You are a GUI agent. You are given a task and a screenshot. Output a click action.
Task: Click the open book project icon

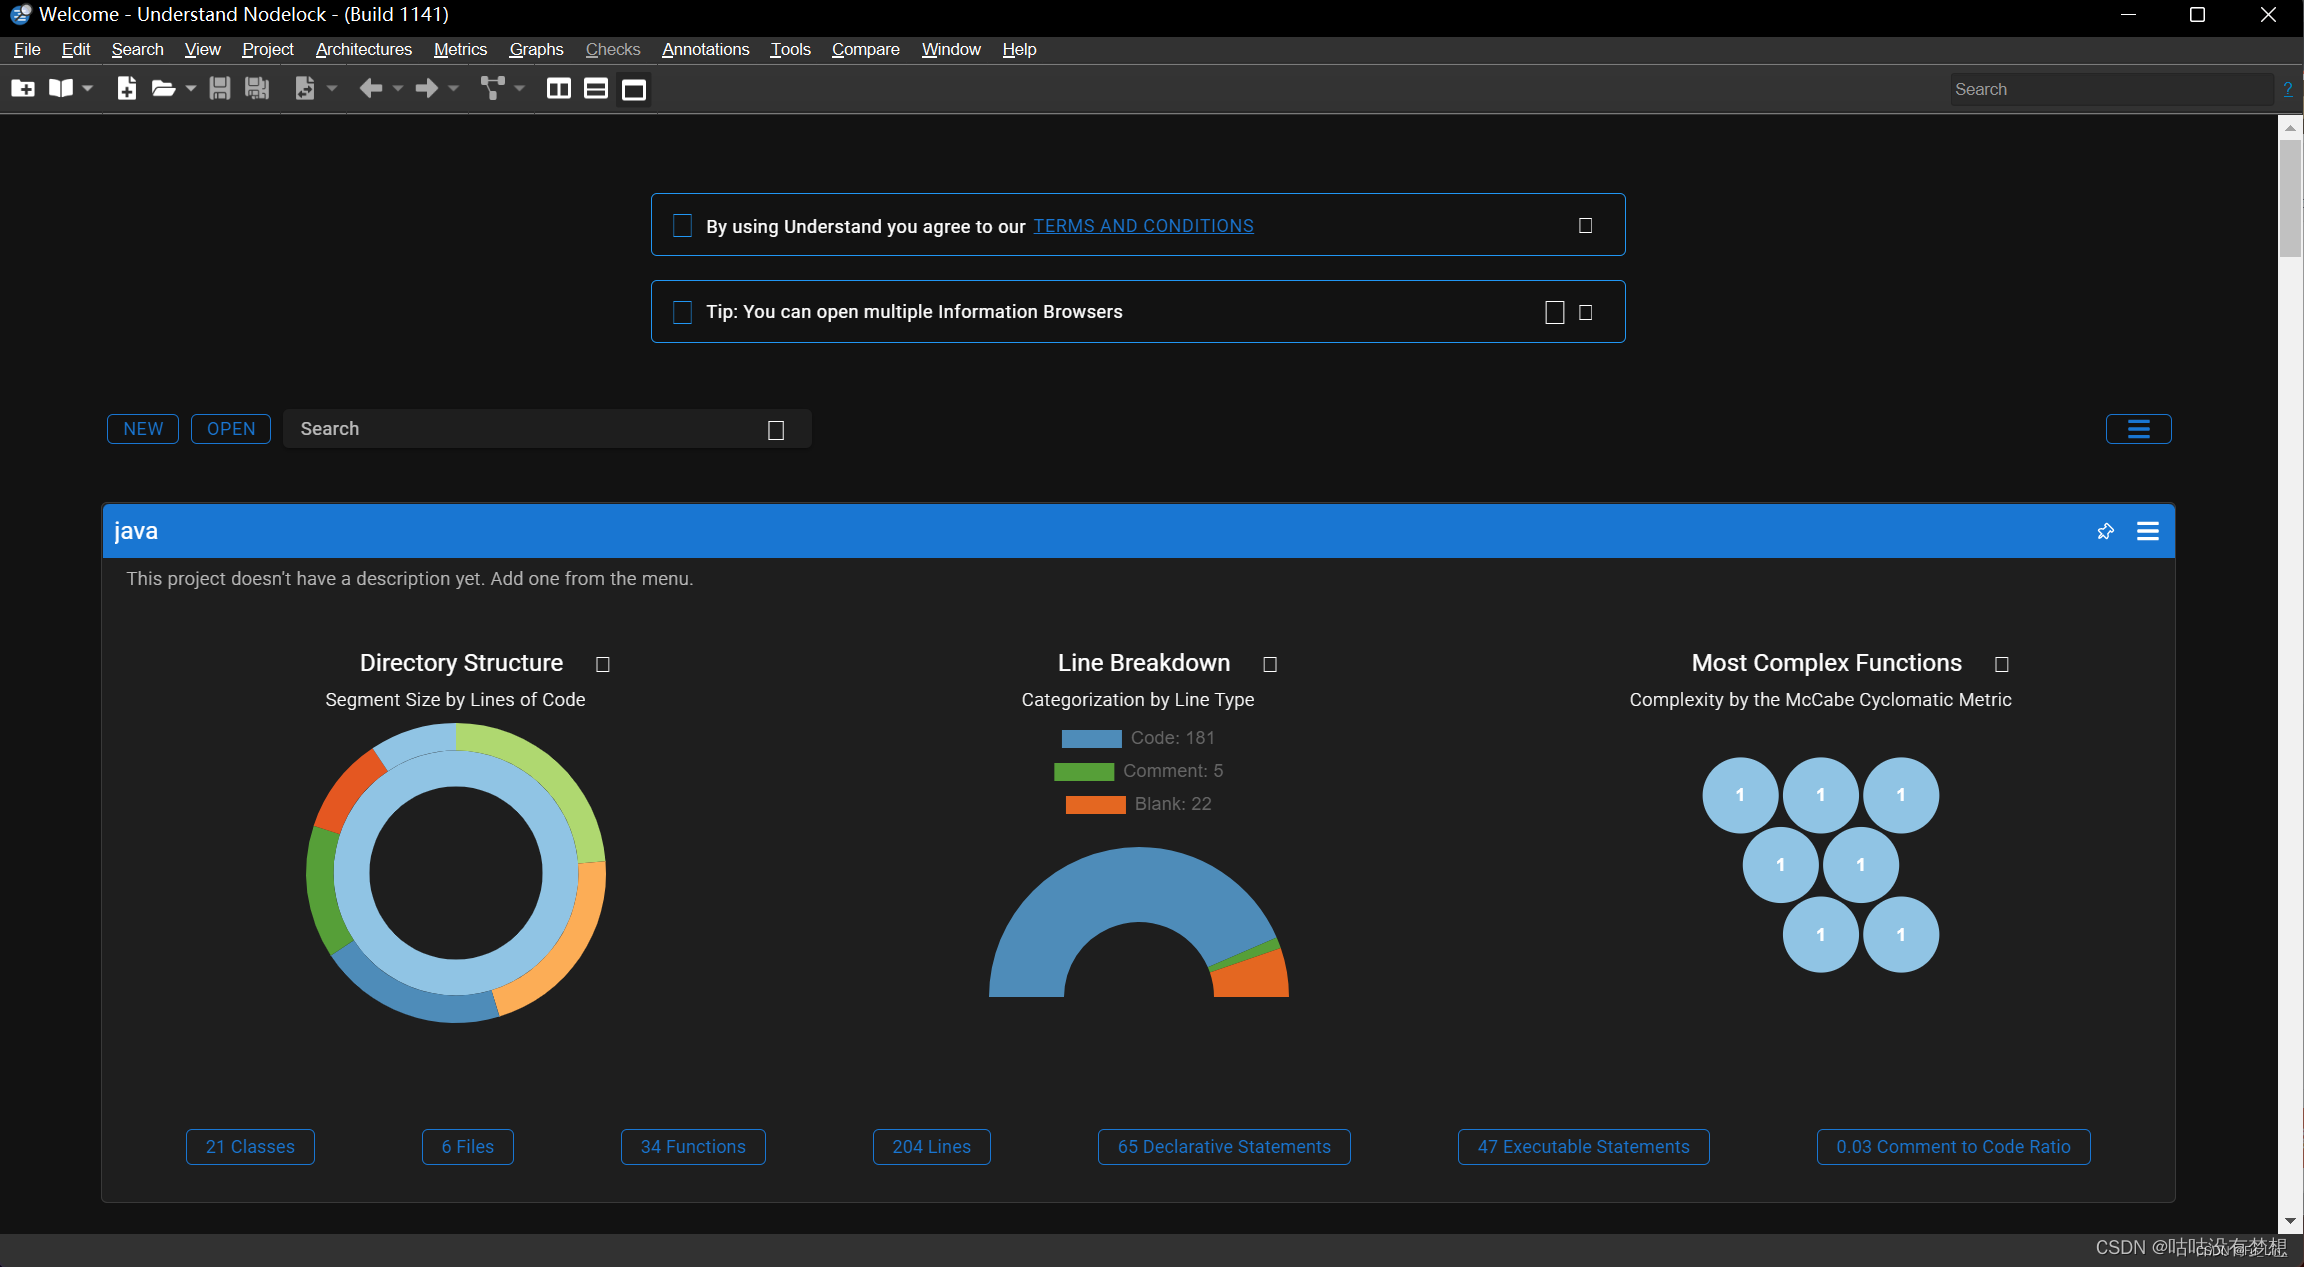[61, 89]
